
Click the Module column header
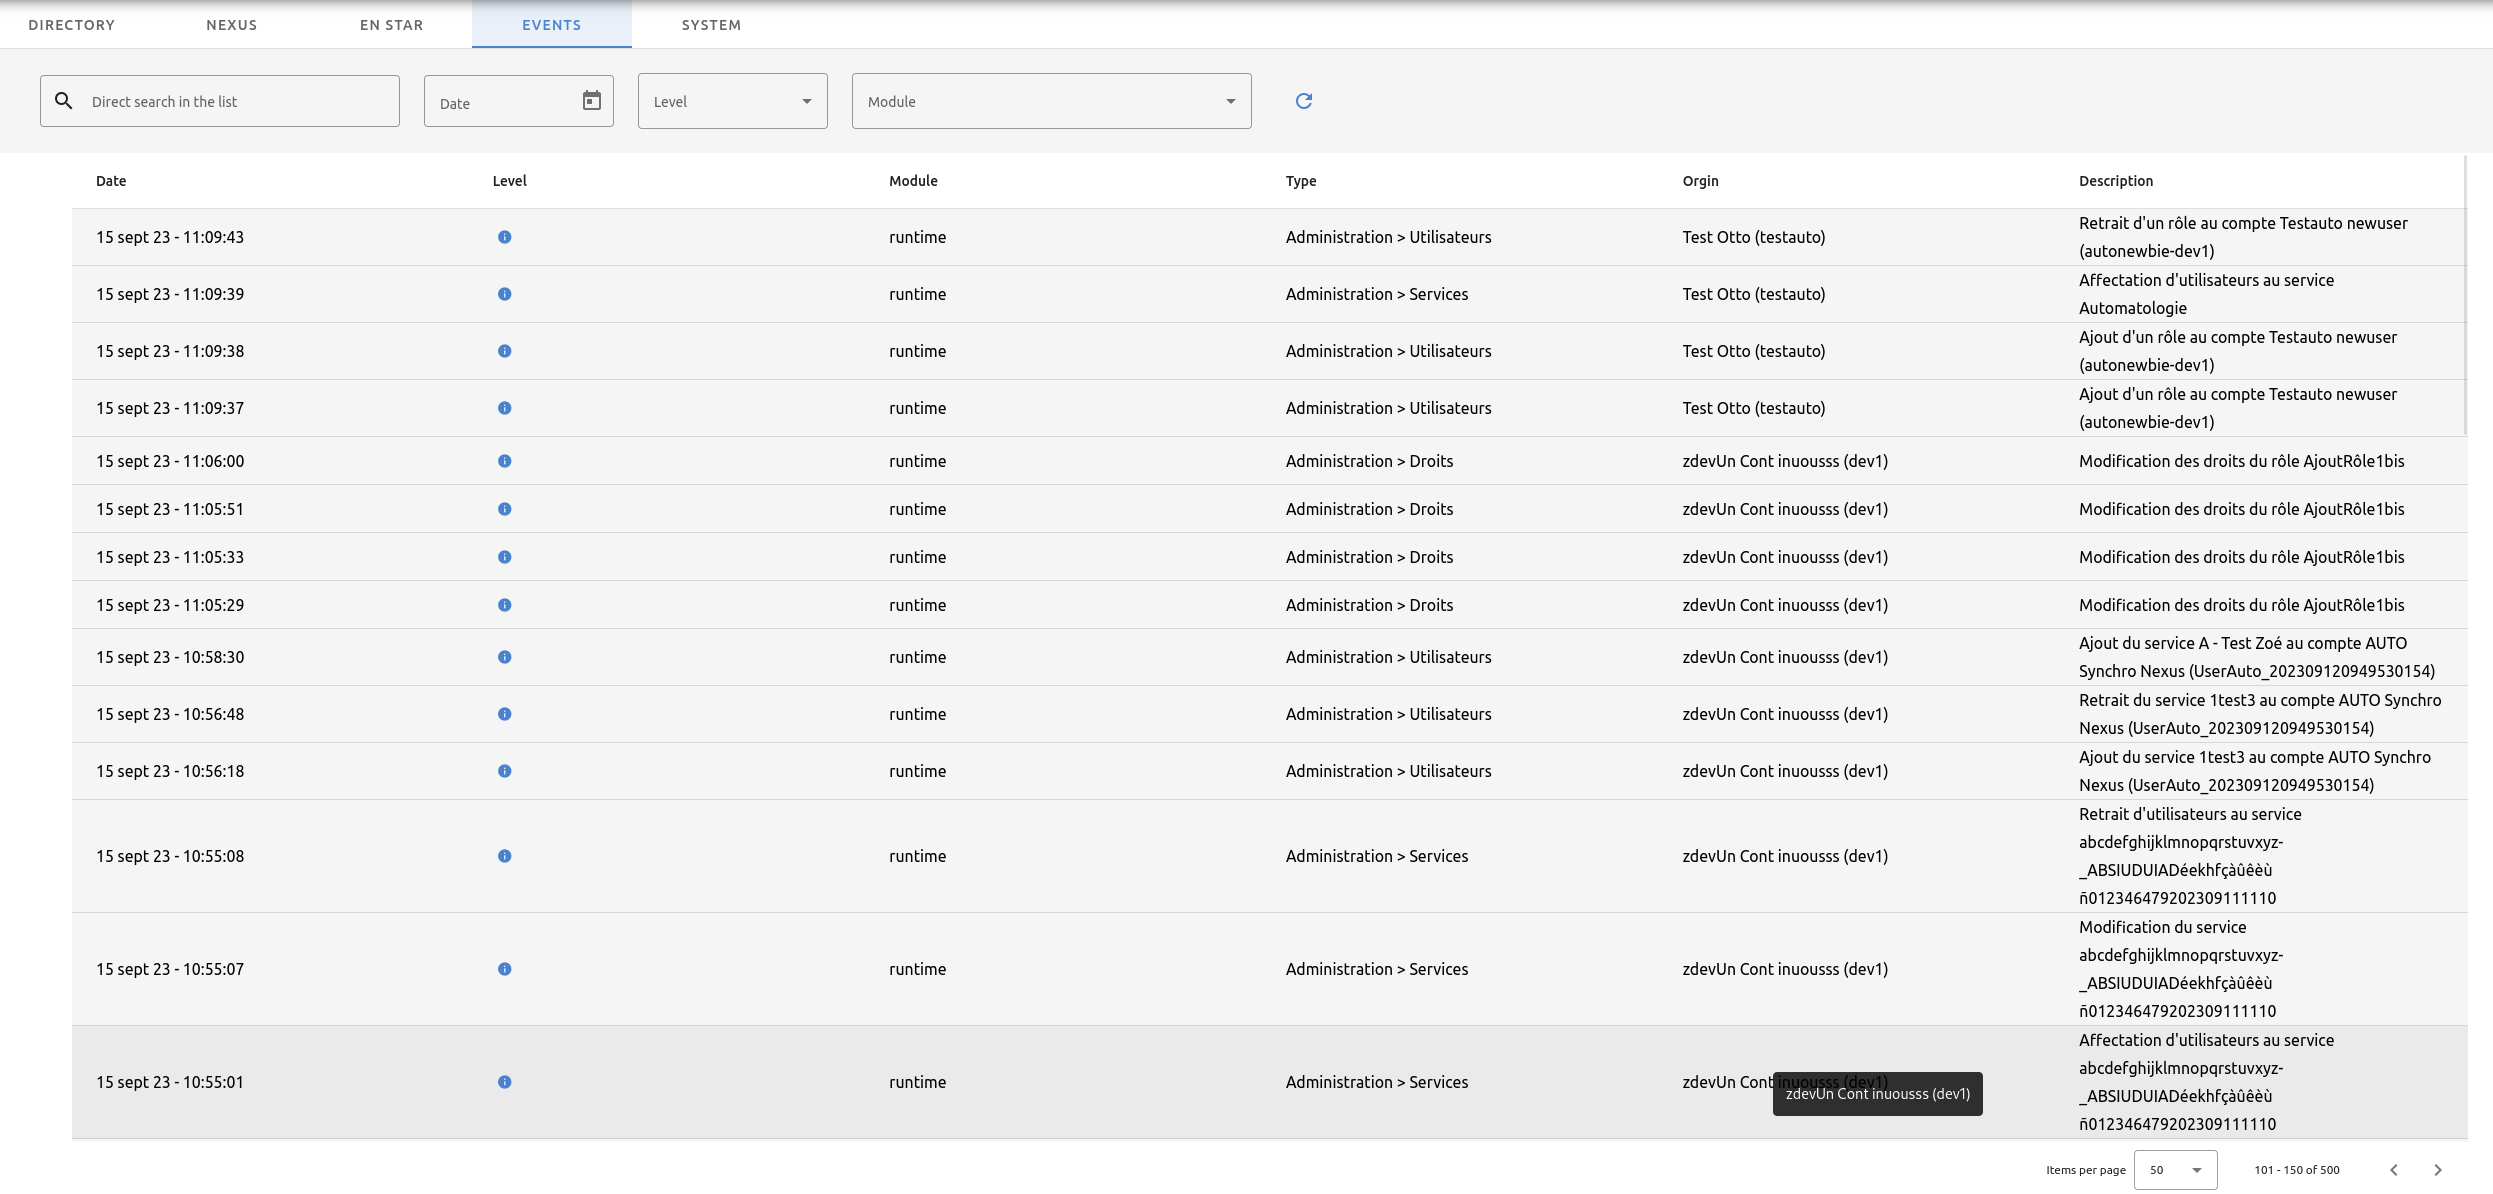click(914, 181)
